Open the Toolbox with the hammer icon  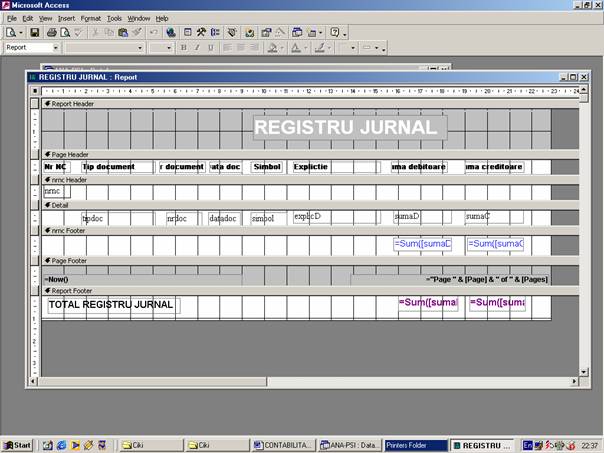click(x=201, y=33)
